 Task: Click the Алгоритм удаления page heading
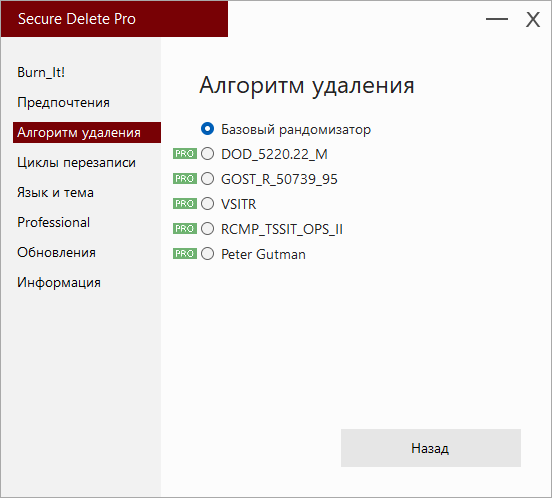coord(307,86)
